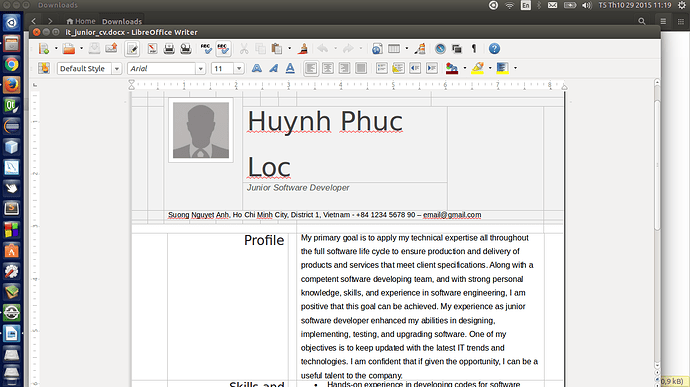
Task: Go to the Home breadcrumb location
Action: coord(81,21)
